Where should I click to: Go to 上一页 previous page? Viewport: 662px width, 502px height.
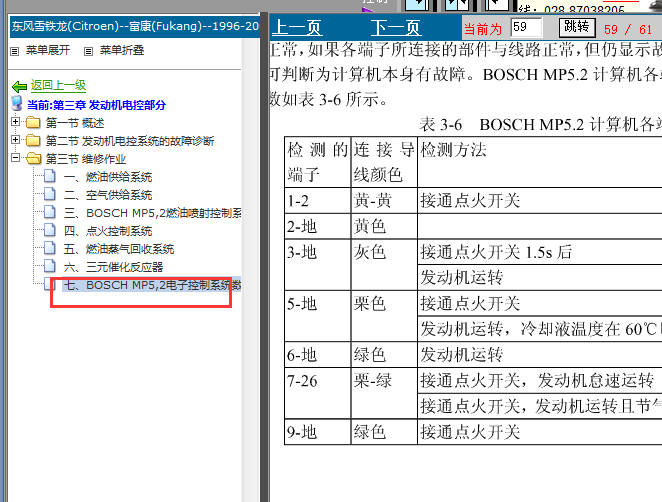(297, 28)
